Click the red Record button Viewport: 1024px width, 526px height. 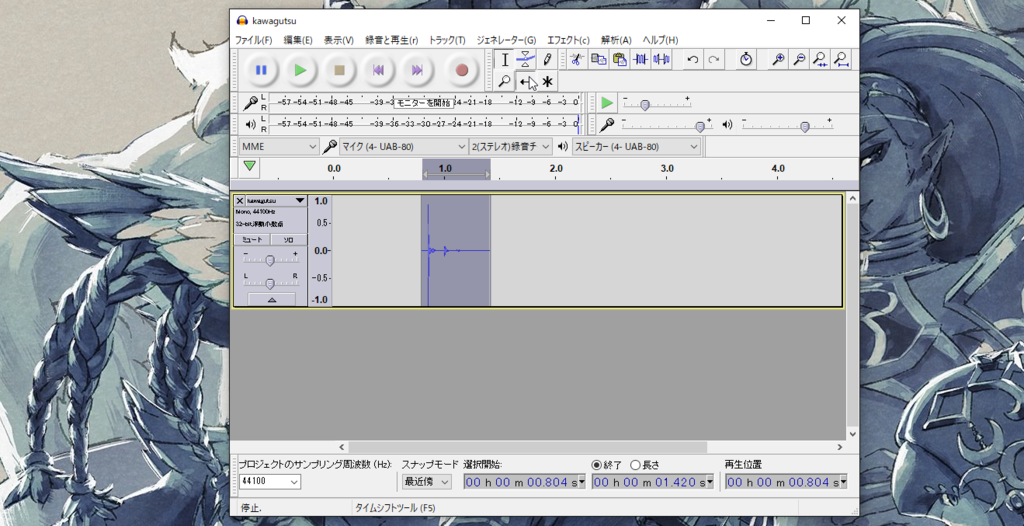click(x=462, y=70)
